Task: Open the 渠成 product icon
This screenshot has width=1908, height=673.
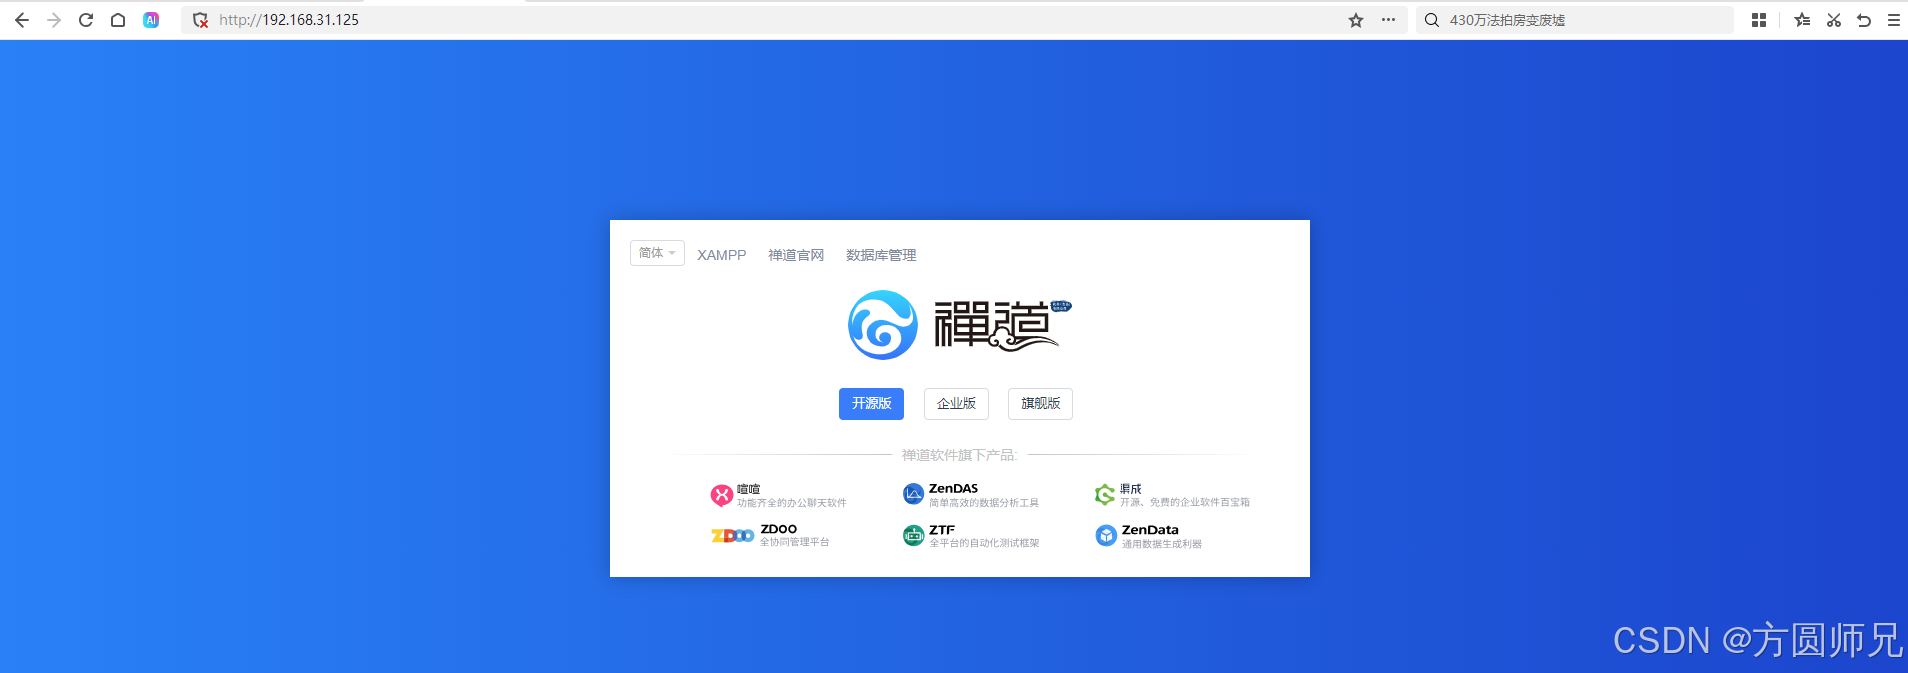Action: (x=1105, y=494)
